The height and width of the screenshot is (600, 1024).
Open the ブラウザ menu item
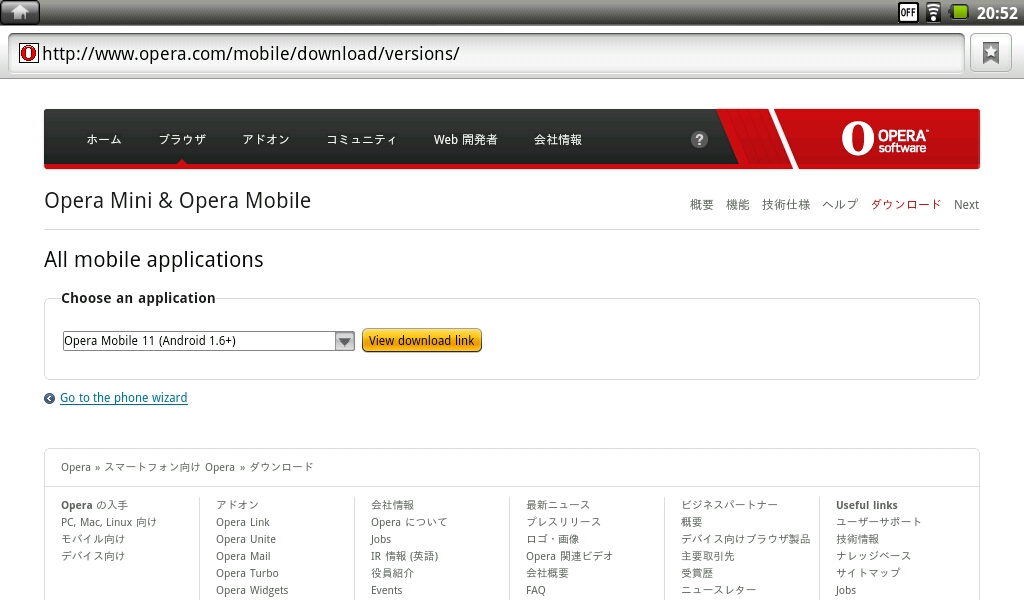(x=182, y=139)
